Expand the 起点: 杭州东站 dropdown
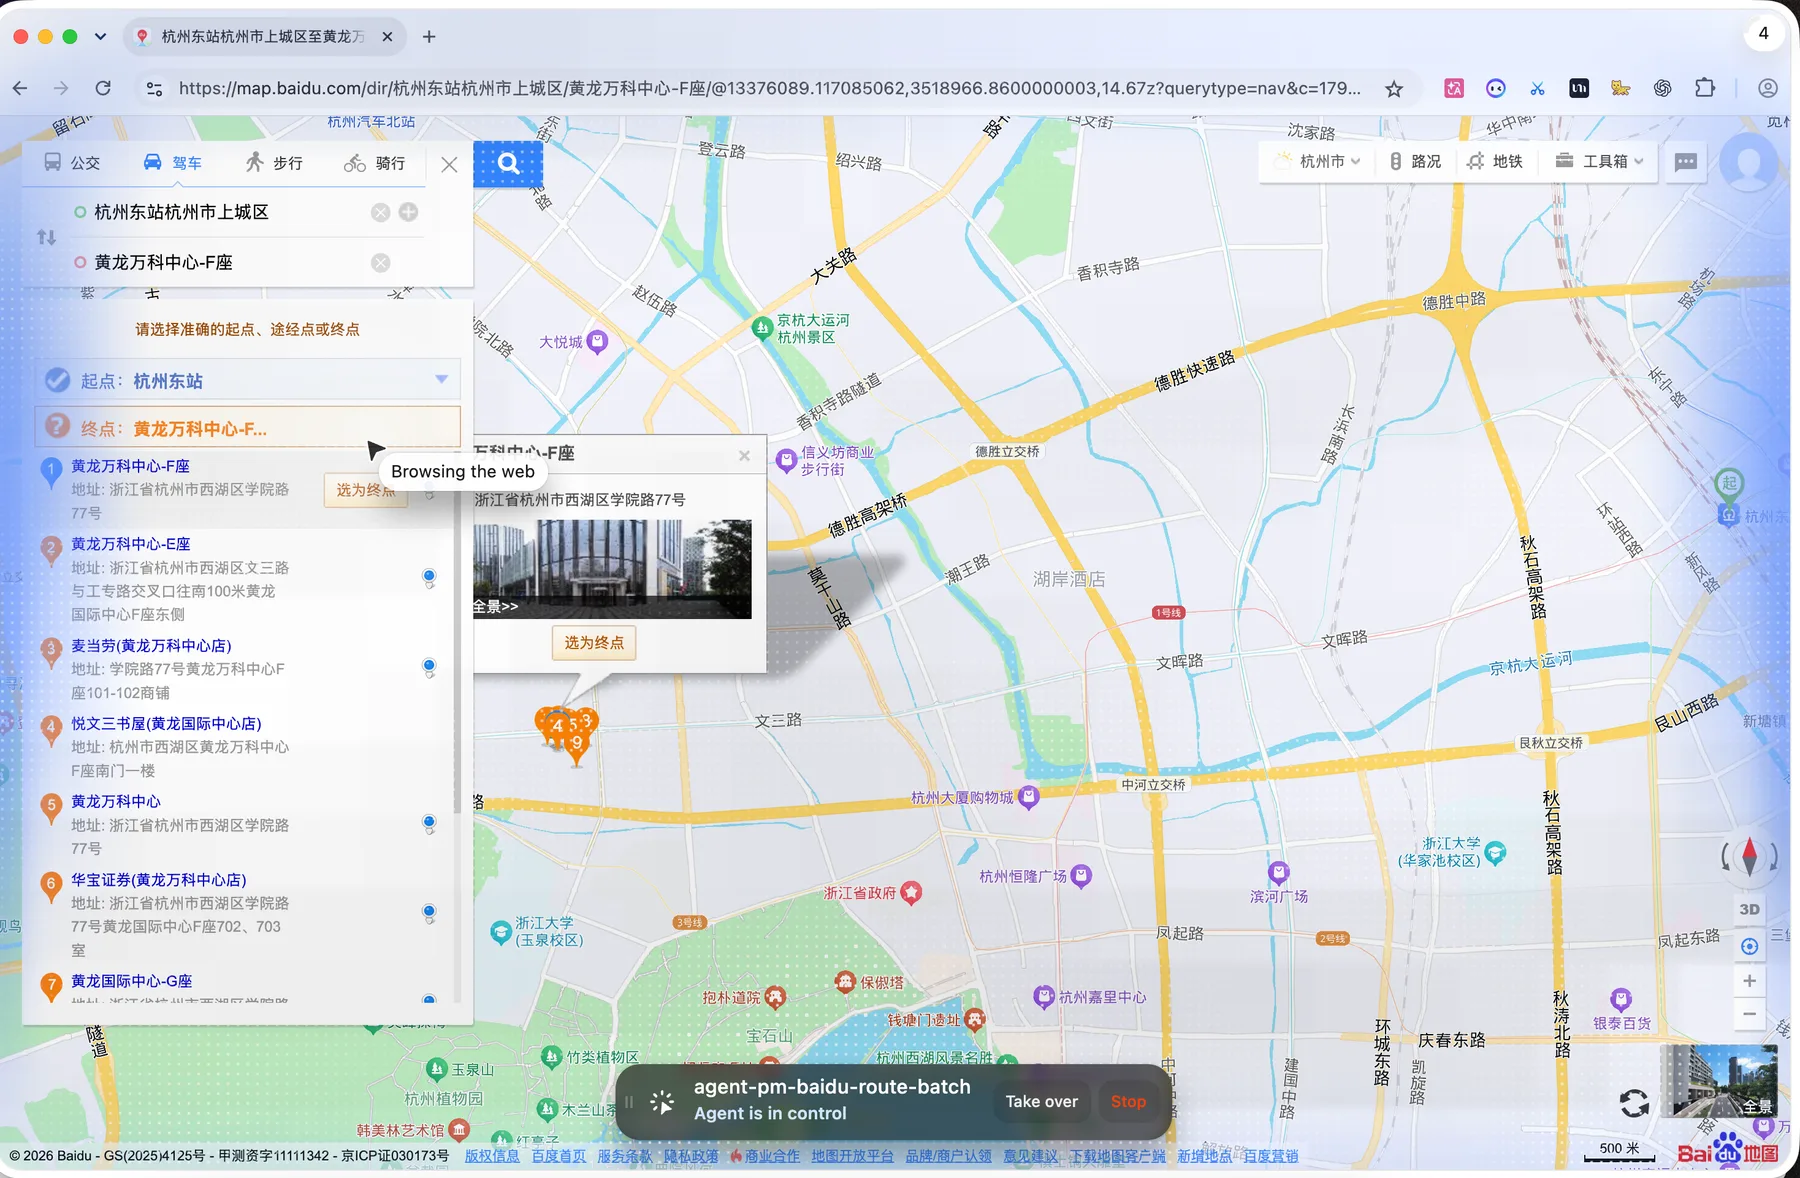The height and width of the screenshot is (1178, 1800). [x=441, y=379]
